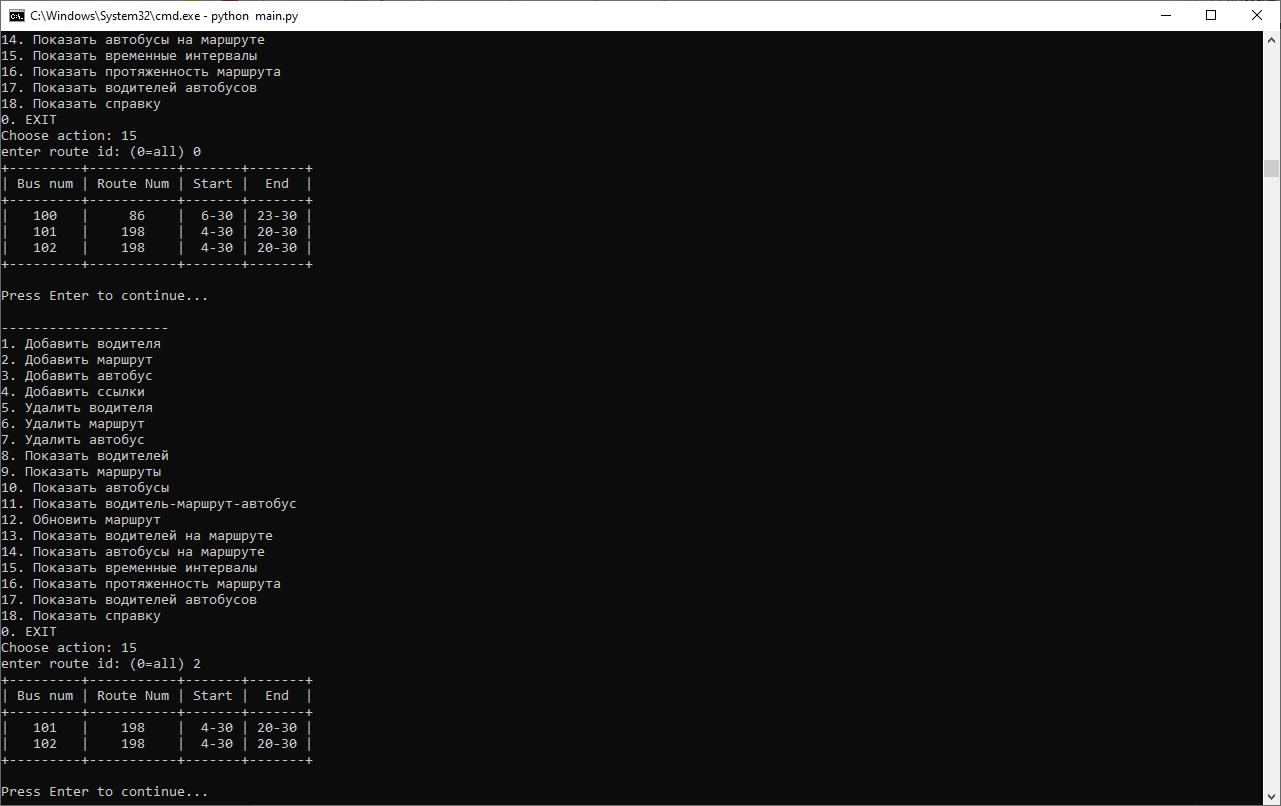The width and height of the screenshot is (1281, 806).
Task: Click menu line '3. Добавить автобус'
Action: pos(77,376)
